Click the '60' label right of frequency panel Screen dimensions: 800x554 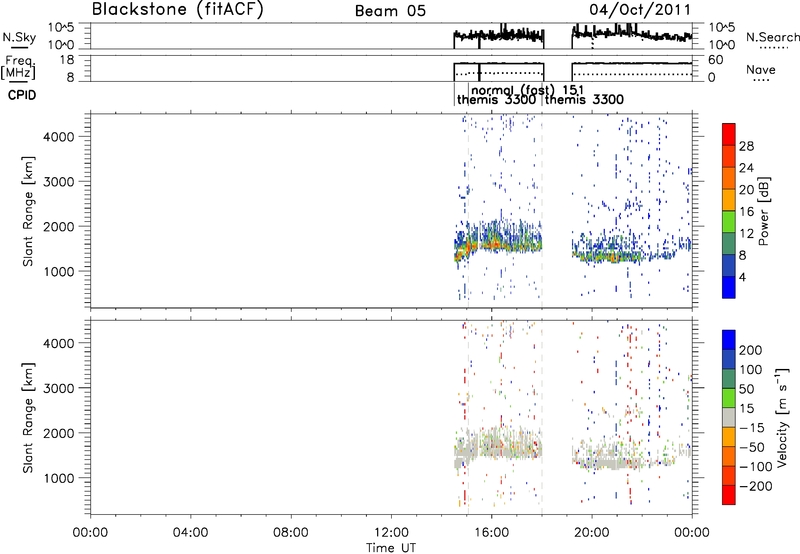(x=716, y=60)
